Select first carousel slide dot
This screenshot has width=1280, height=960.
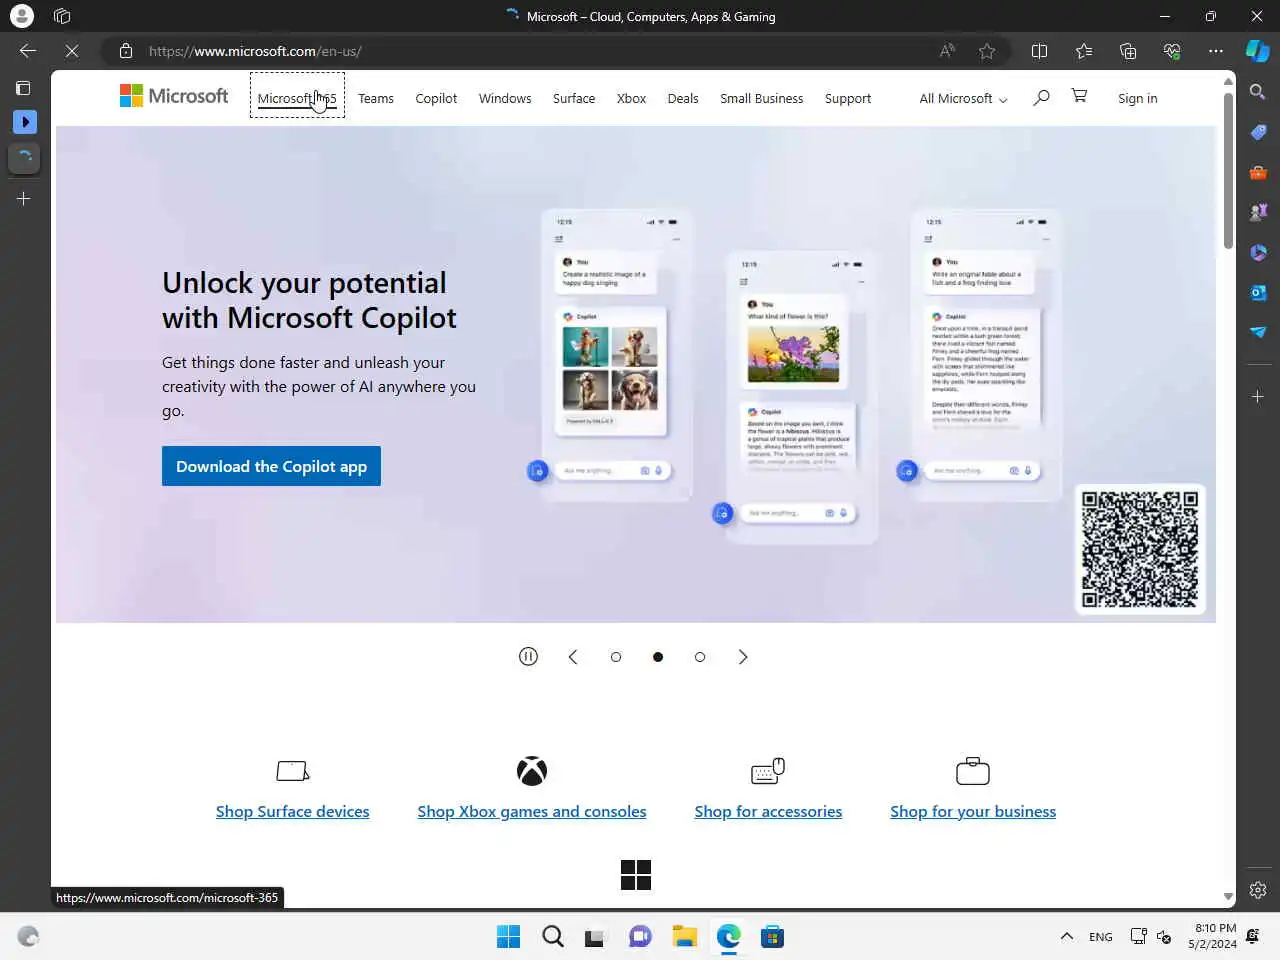pyautogui.click(x=616, y=657)
